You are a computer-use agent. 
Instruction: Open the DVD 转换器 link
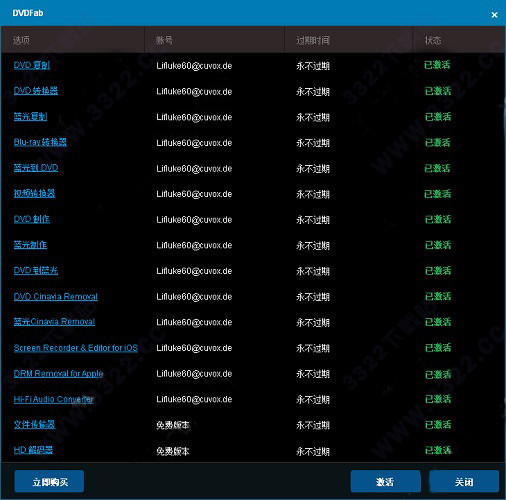(x=36, y=91)
